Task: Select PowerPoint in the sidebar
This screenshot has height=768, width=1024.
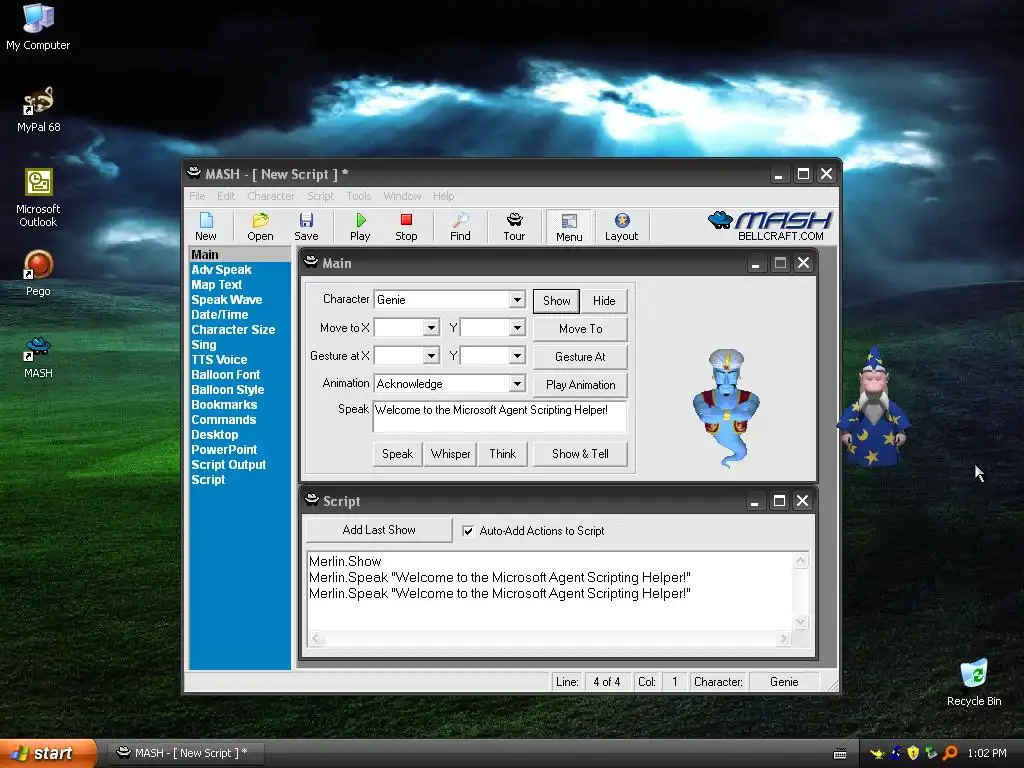Action: [x=224, y=449]
